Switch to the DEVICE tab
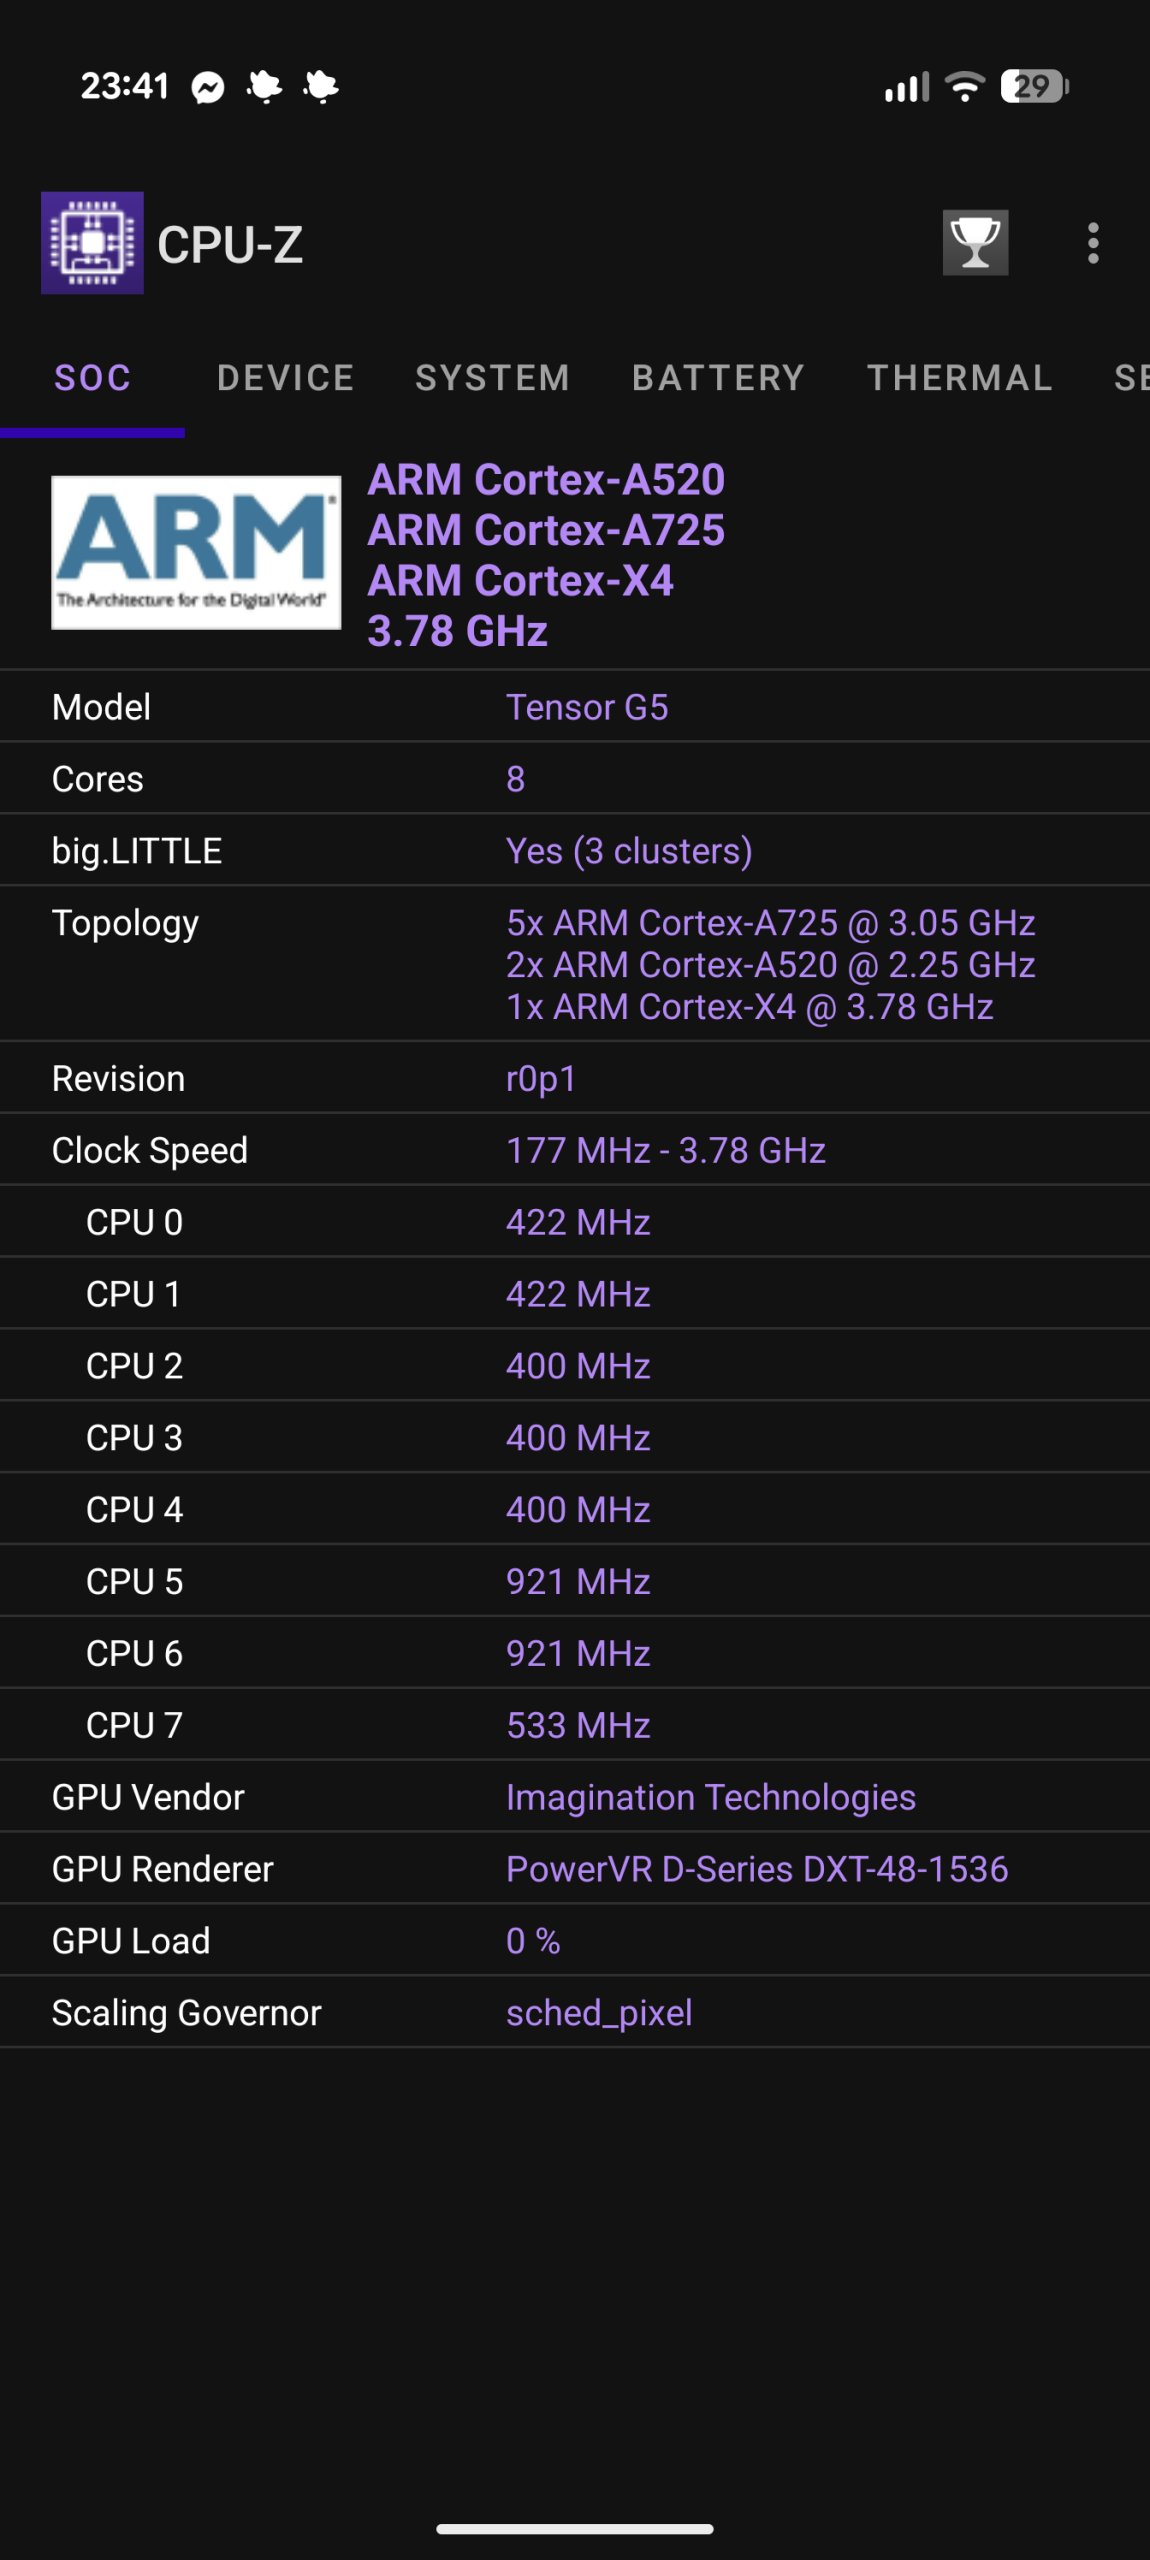This screenshot has width=1150, height=2560. [284, 378]
